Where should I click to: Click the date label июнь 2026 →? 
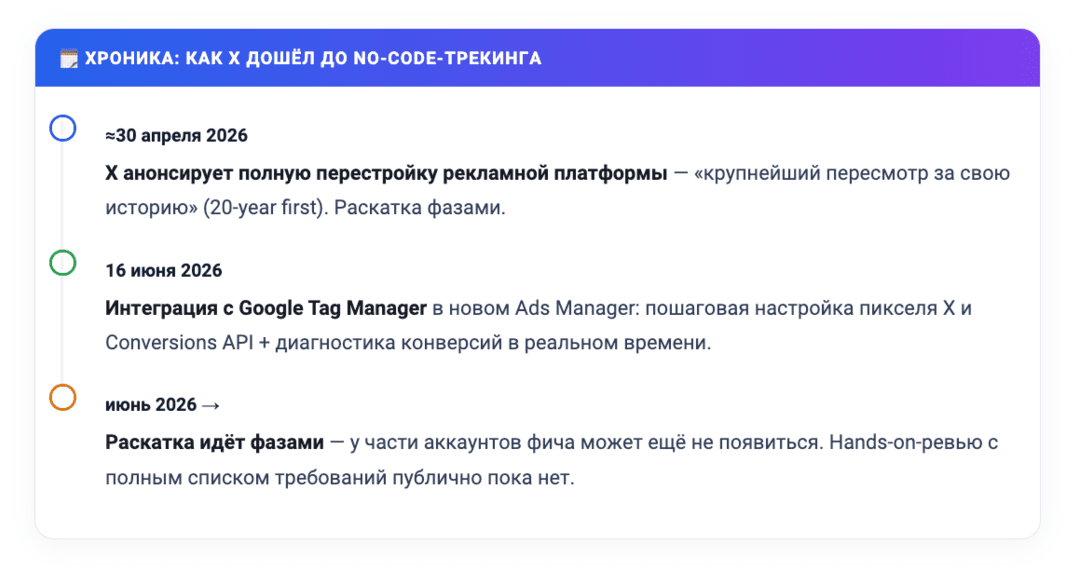click(163, 404)
